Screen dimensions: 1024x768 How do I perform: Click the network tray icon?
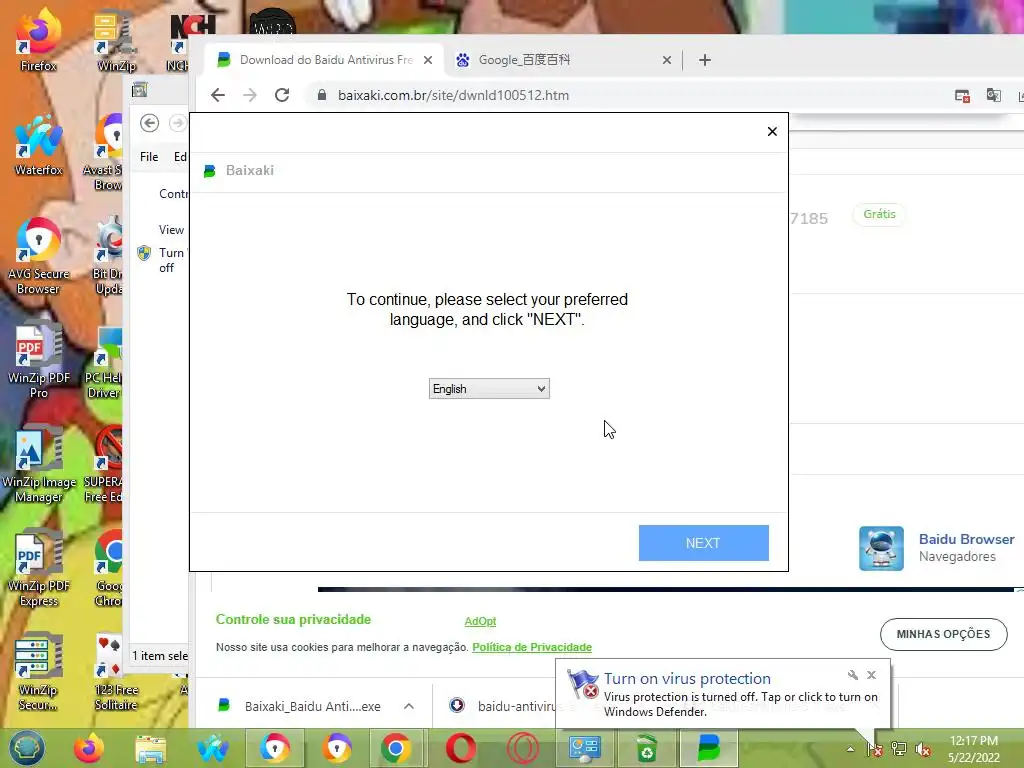(x=899, y=750)
